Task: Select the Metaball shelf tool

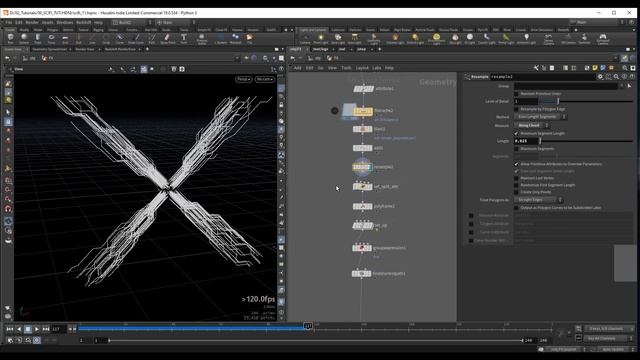Action: point(236,39)
